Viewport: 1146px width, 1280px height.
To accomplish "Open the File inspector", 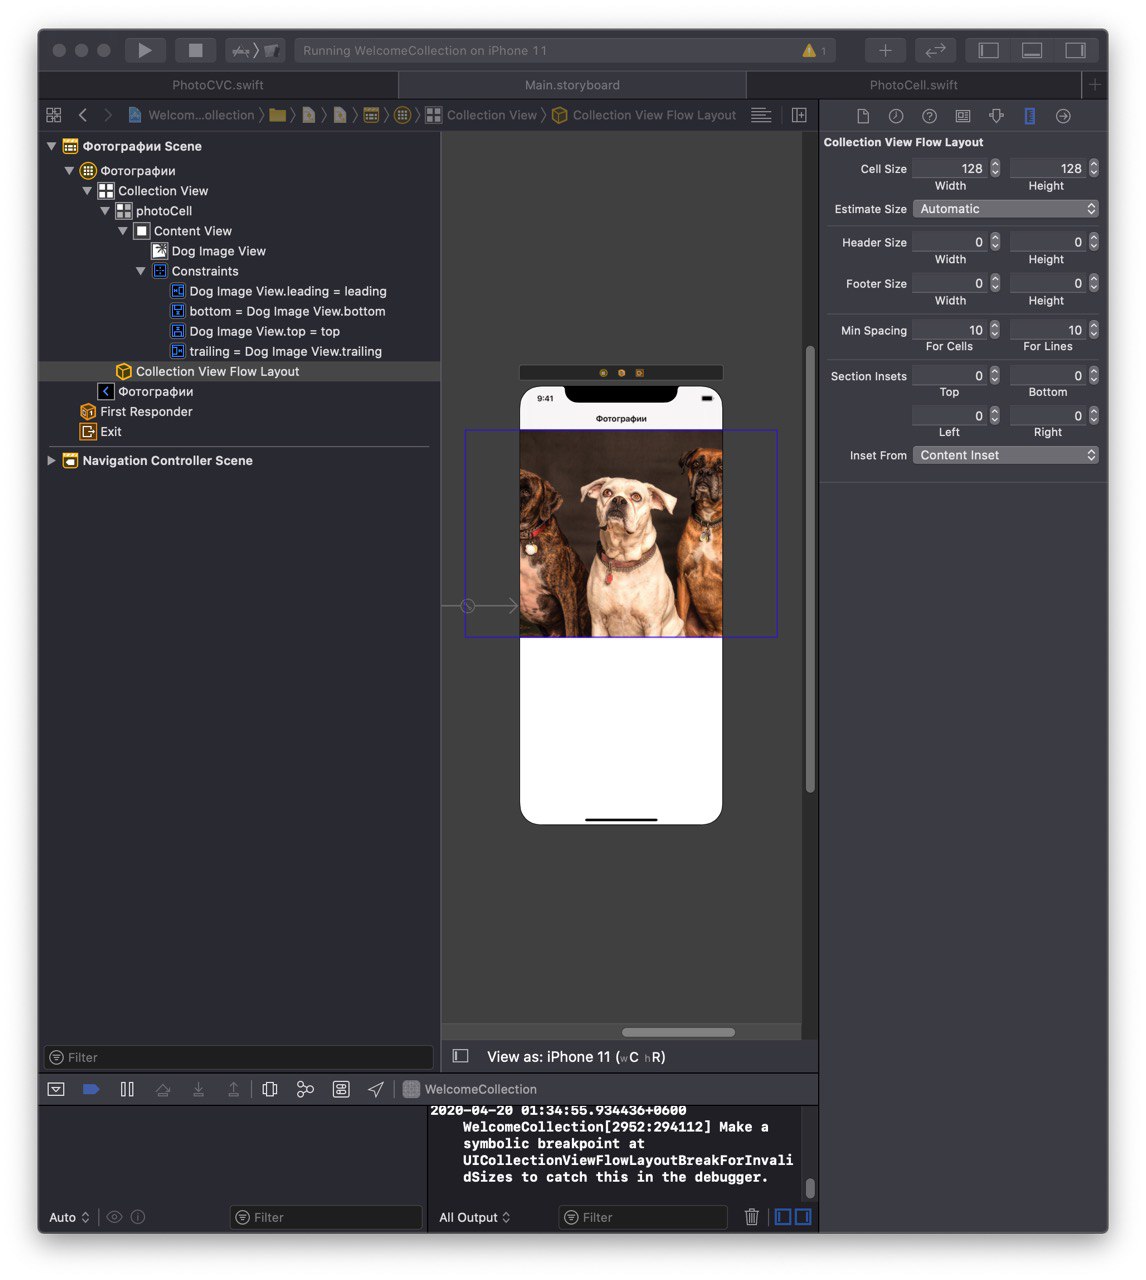I will click(x=863, y=116).
